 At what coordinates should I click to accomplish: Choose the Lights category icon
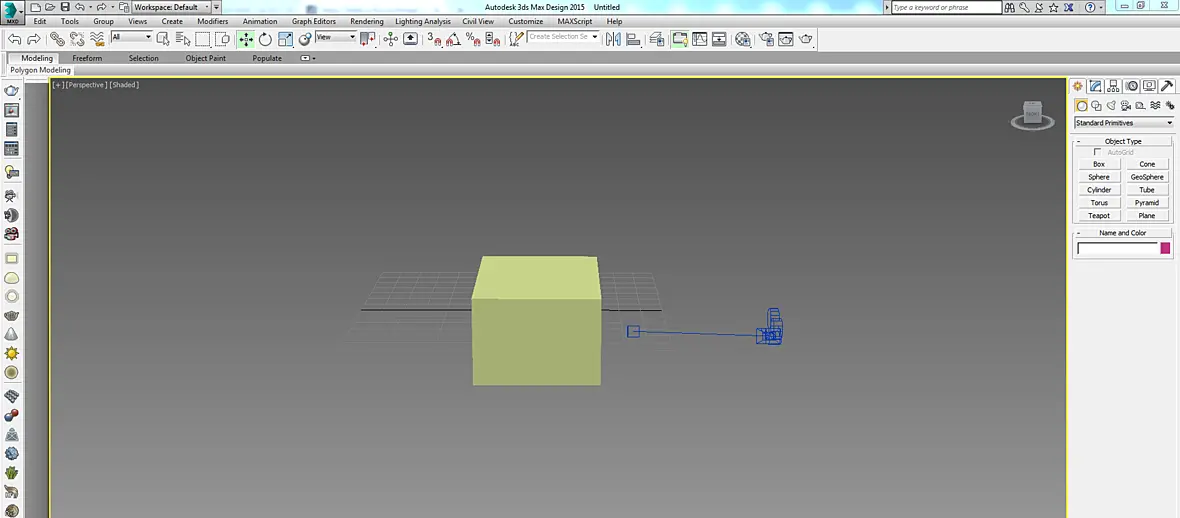[x=1111, y=105]
